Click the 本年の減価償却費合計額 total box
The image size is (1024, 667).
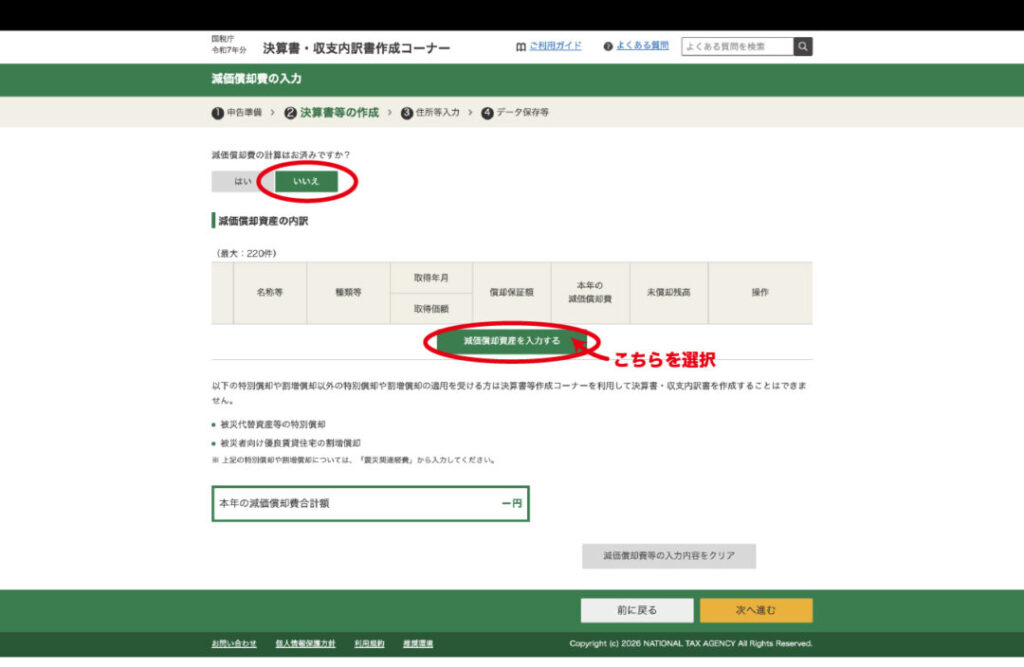[x=369, y=504]
